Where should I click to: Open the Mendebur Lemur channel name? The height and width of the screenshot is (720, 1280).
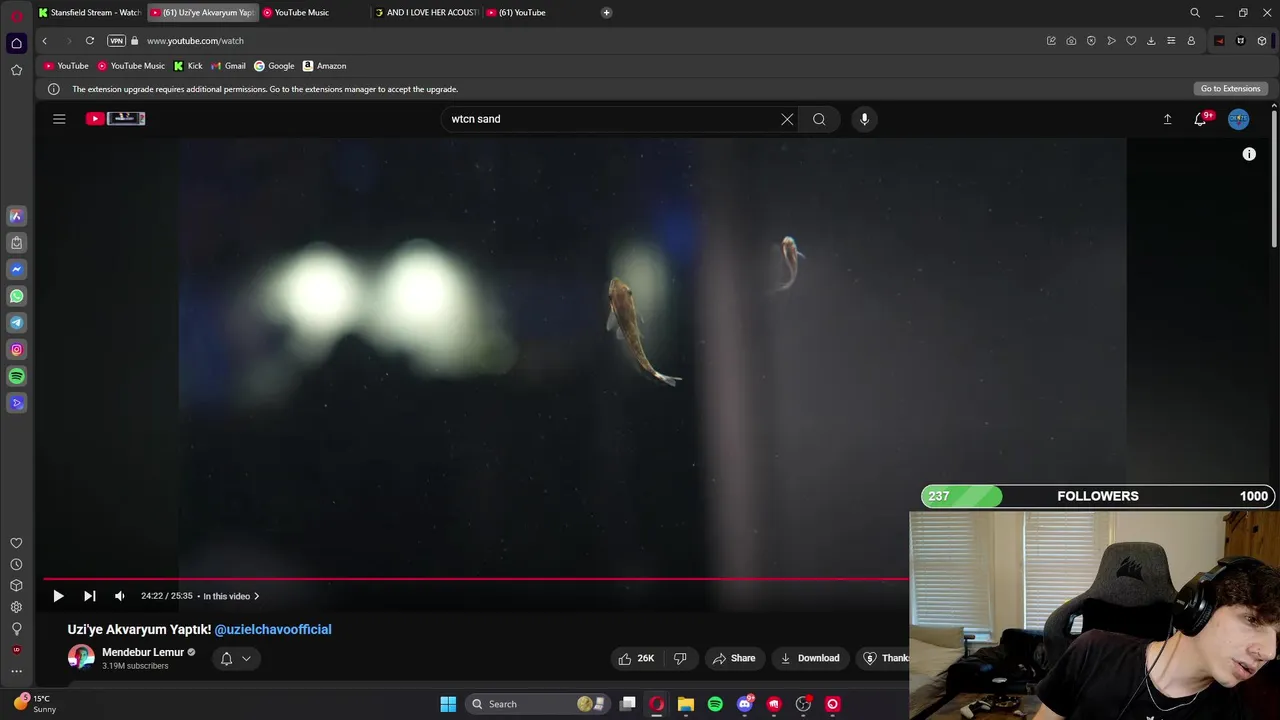143,652
